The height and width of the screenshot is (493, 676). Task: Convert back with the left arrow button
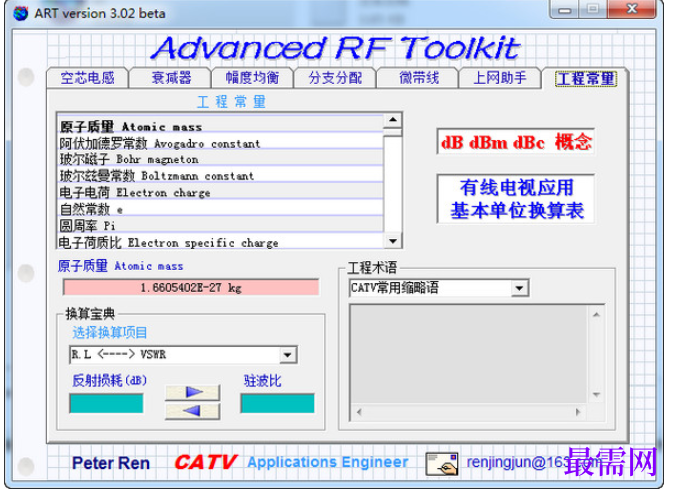193,411
